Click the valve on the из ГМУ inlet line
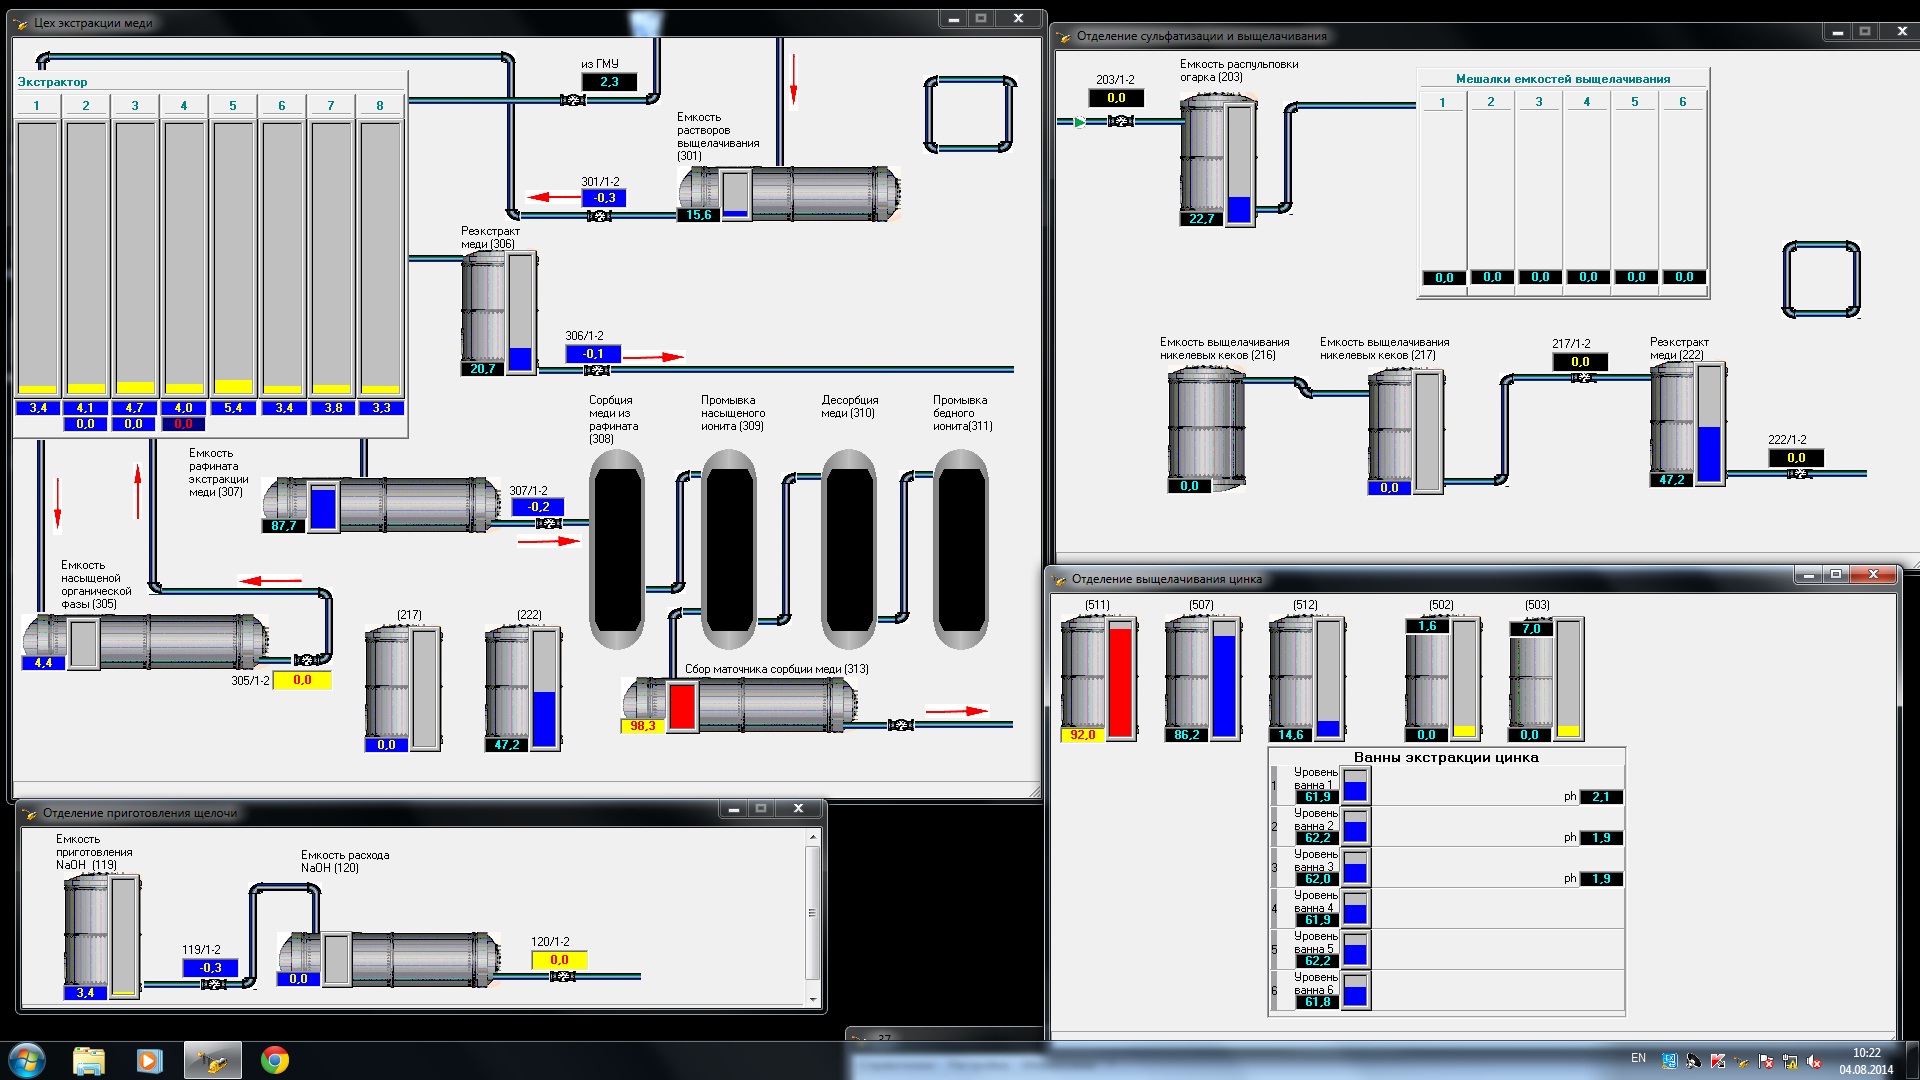Viewport: 1920px width, 1080px height. point(572,100)
